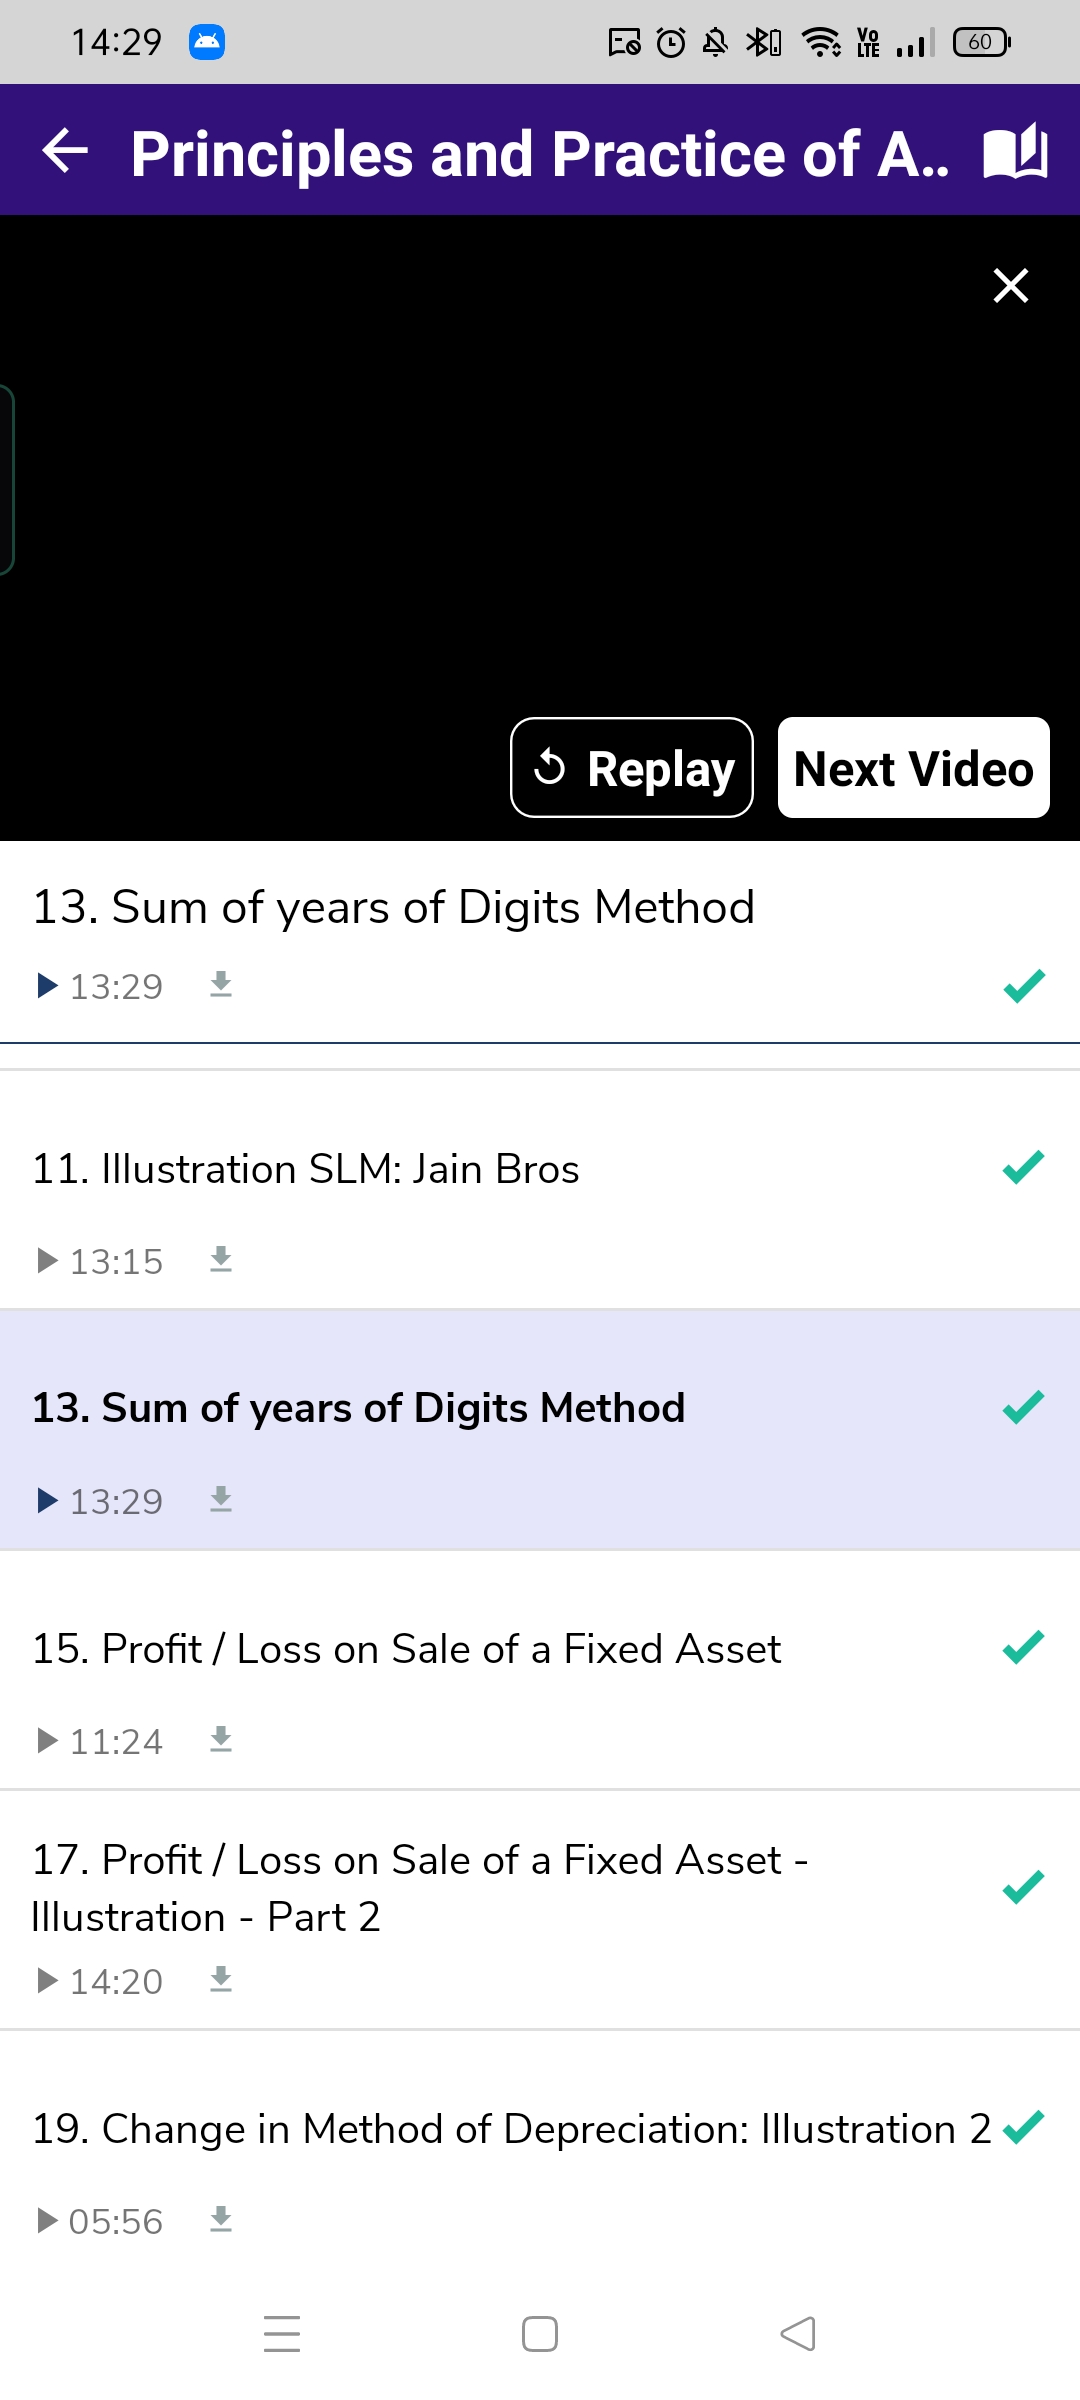Download lesson 15 Profit / Loss video
Viewport: 1080px width, 2400px height.
[x=221, y=1740]
